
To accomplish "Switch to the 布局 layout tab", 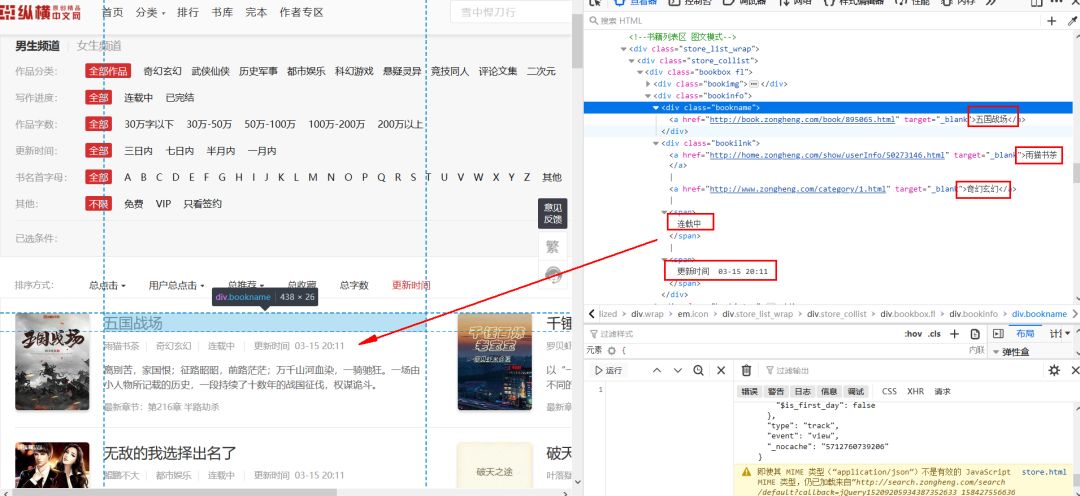I will (1025, 334).
